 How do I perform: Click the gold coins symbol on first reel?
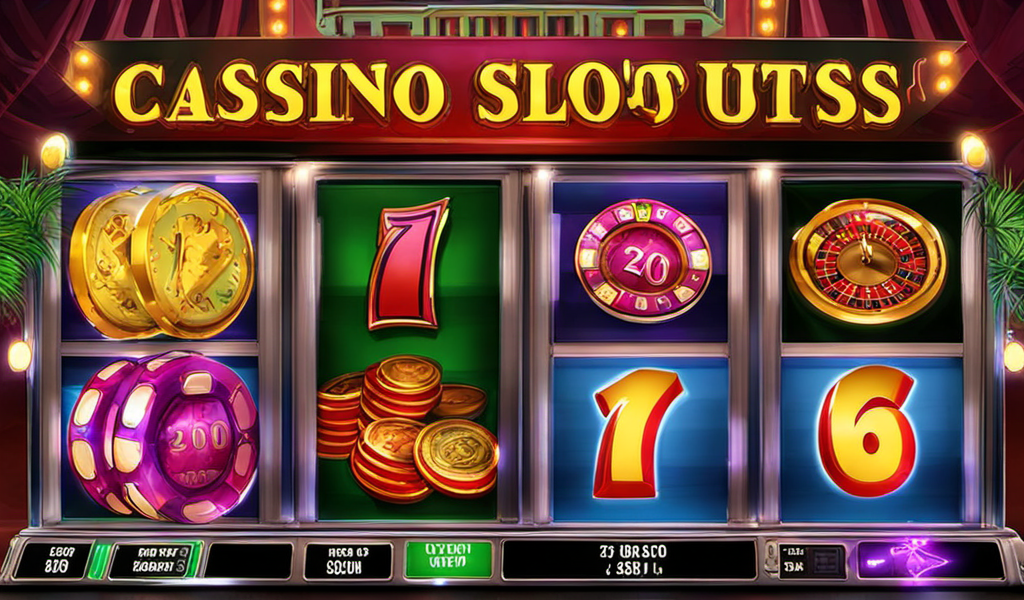pos(161,261)
